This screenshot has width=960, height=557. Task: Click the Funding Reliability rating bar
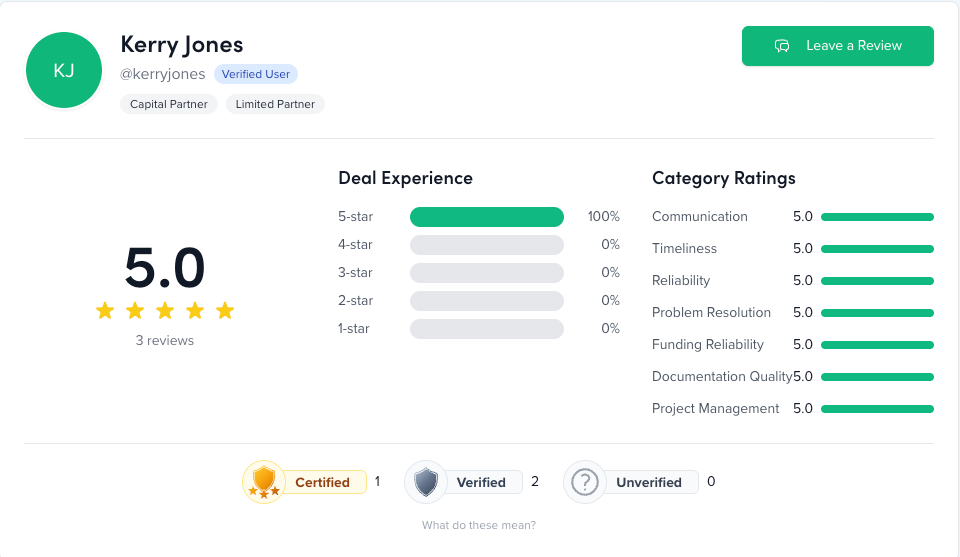pos(877,345)
